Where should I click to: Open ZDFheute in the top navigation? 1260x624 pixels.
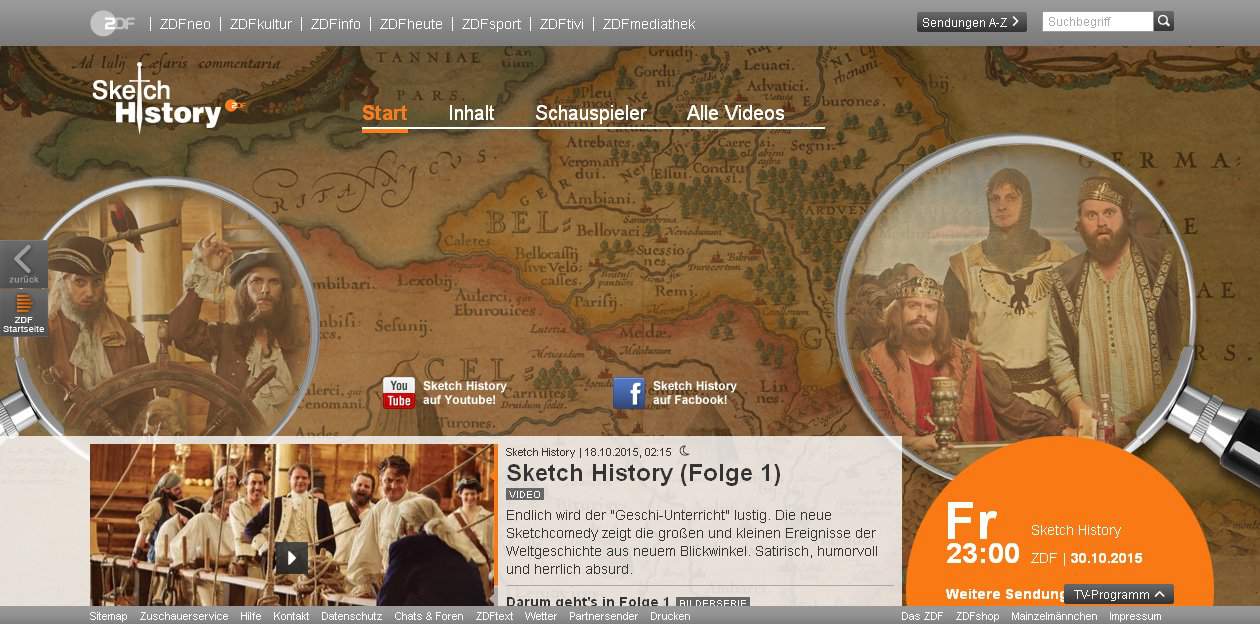(x=411, y=24)
